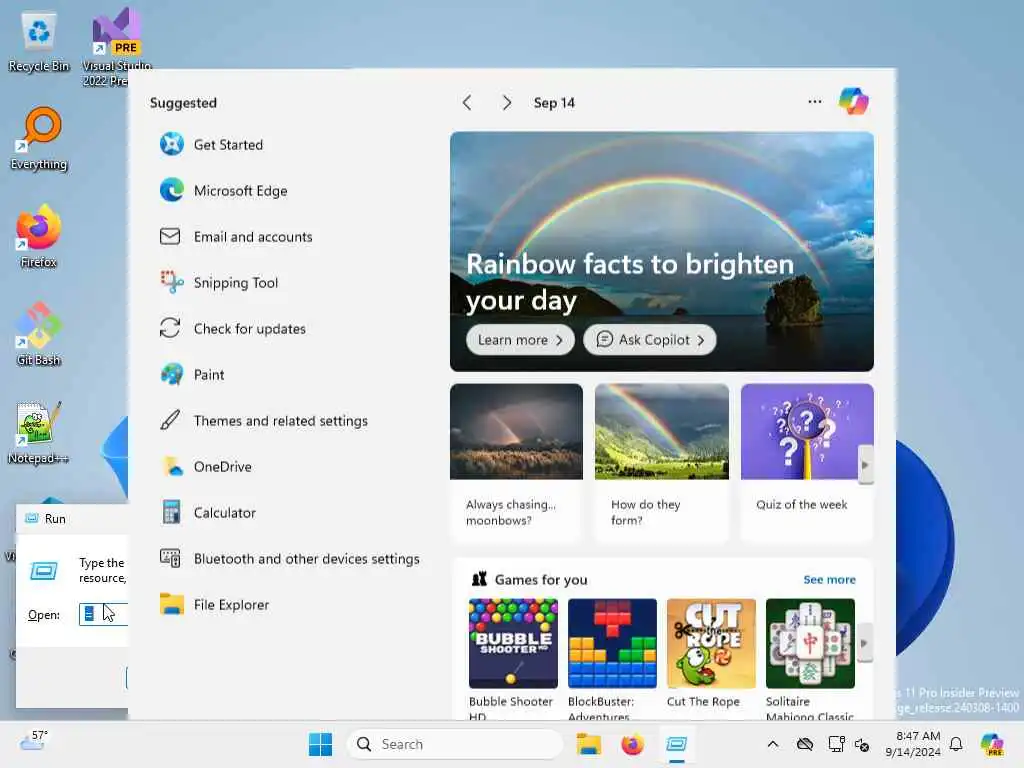Open the Quiz of the week card
Screen dimensions: 1024x768
click(x=807, y=462)
